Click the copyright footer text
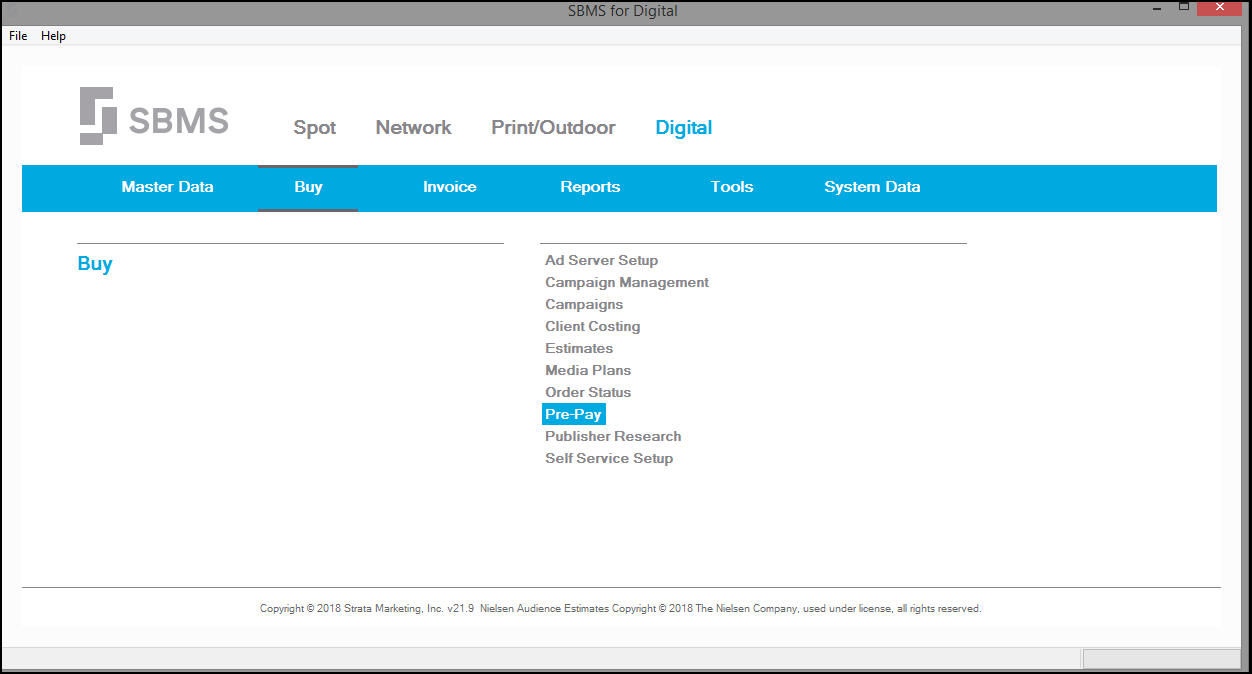Viewport: 1252px width, 674px height. (x=621, y=608)
